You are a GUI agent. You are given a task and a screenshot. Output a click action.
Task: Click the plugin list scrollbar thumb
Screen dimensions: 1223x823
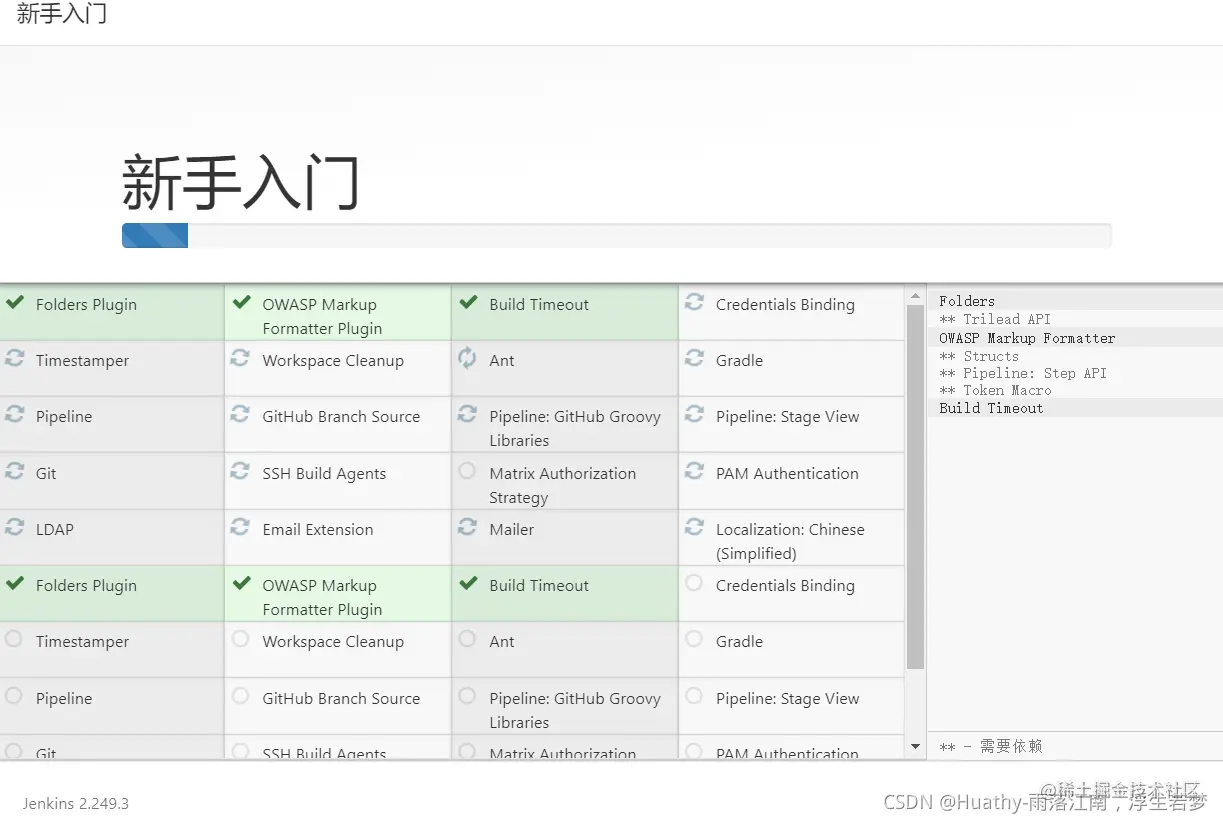(915, 487)
